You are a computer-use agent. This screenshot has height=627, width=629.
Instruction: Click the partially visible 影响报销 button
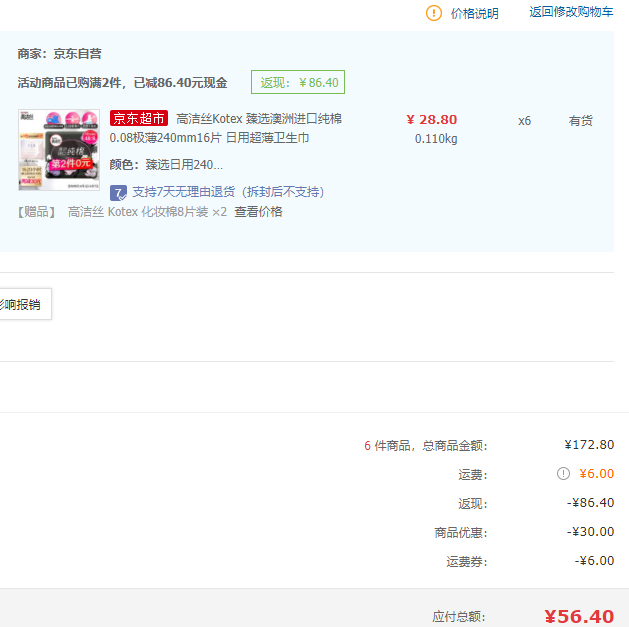point(22,304)
